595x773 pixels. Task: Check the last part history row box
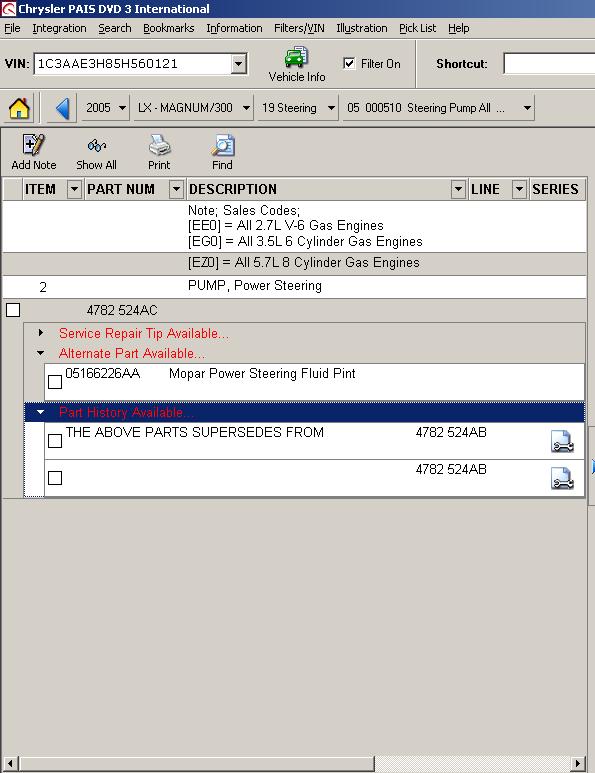tap(55, 478)
